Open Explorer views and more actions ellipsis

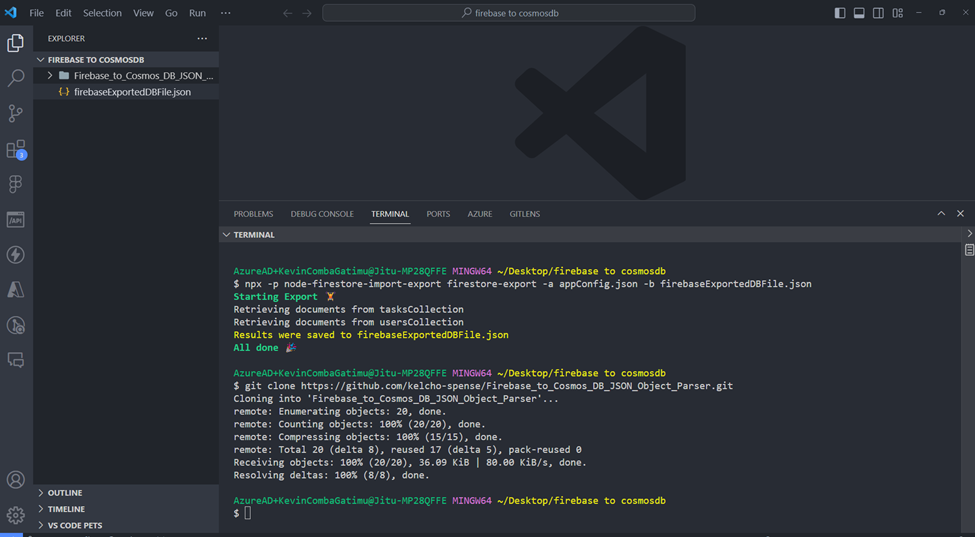point(202,39)
